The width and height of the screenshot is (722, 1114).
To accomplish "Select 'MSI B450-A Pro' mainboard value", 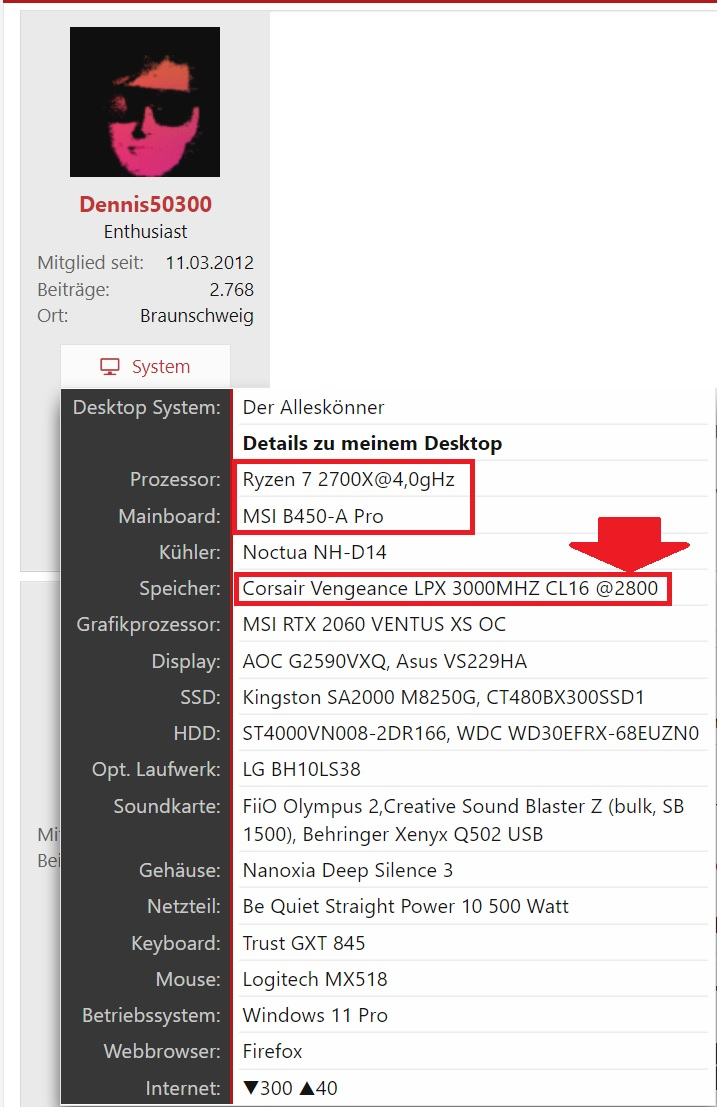I will pos(313,516).
